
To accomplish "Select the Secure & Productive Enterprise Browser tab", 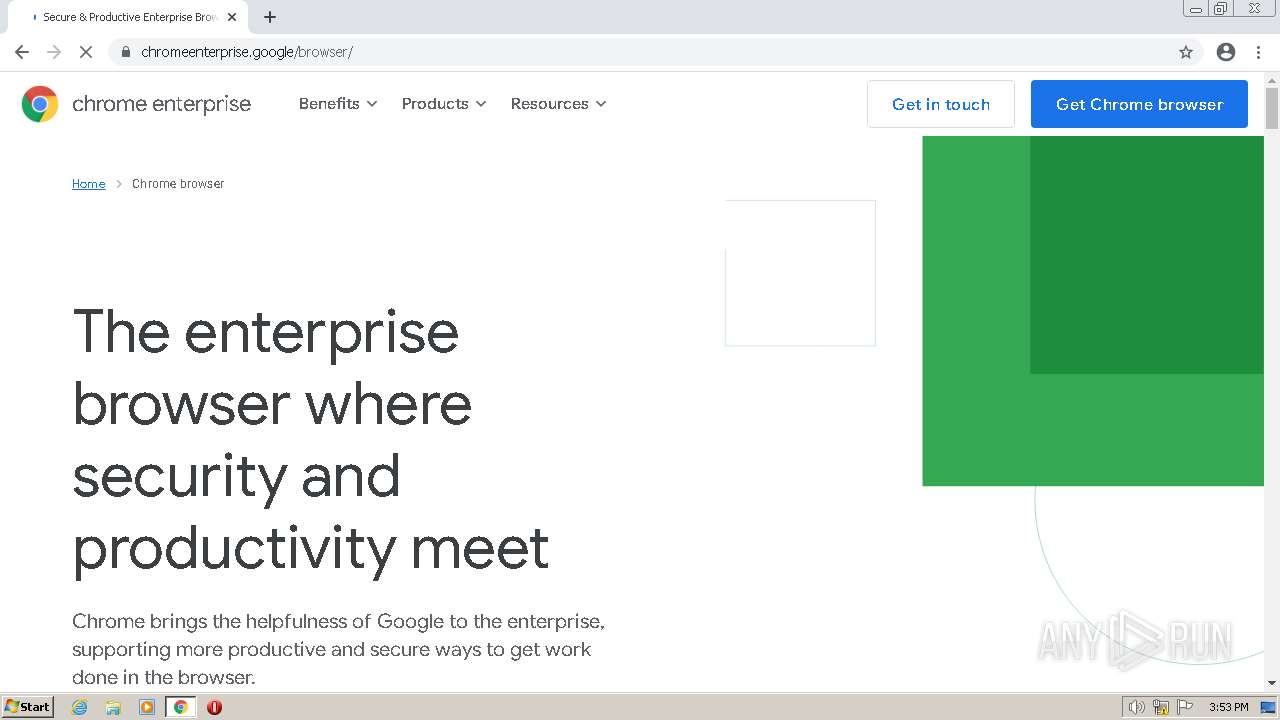I will 126,17.
